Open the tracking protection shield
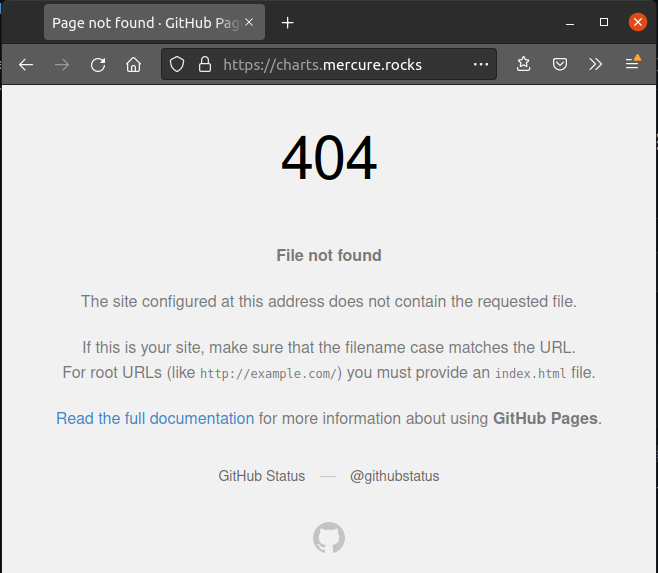 pyautogui.click(x=177, y=65)
